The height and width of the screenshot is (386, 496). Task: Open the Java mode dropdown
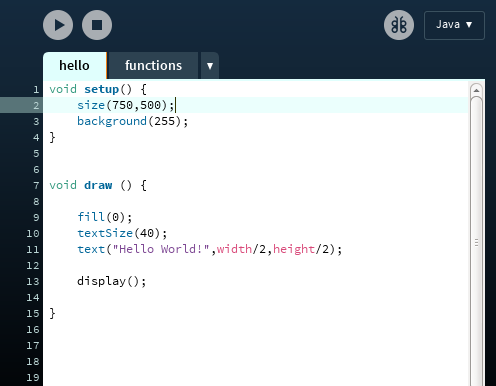pos(454,25)
